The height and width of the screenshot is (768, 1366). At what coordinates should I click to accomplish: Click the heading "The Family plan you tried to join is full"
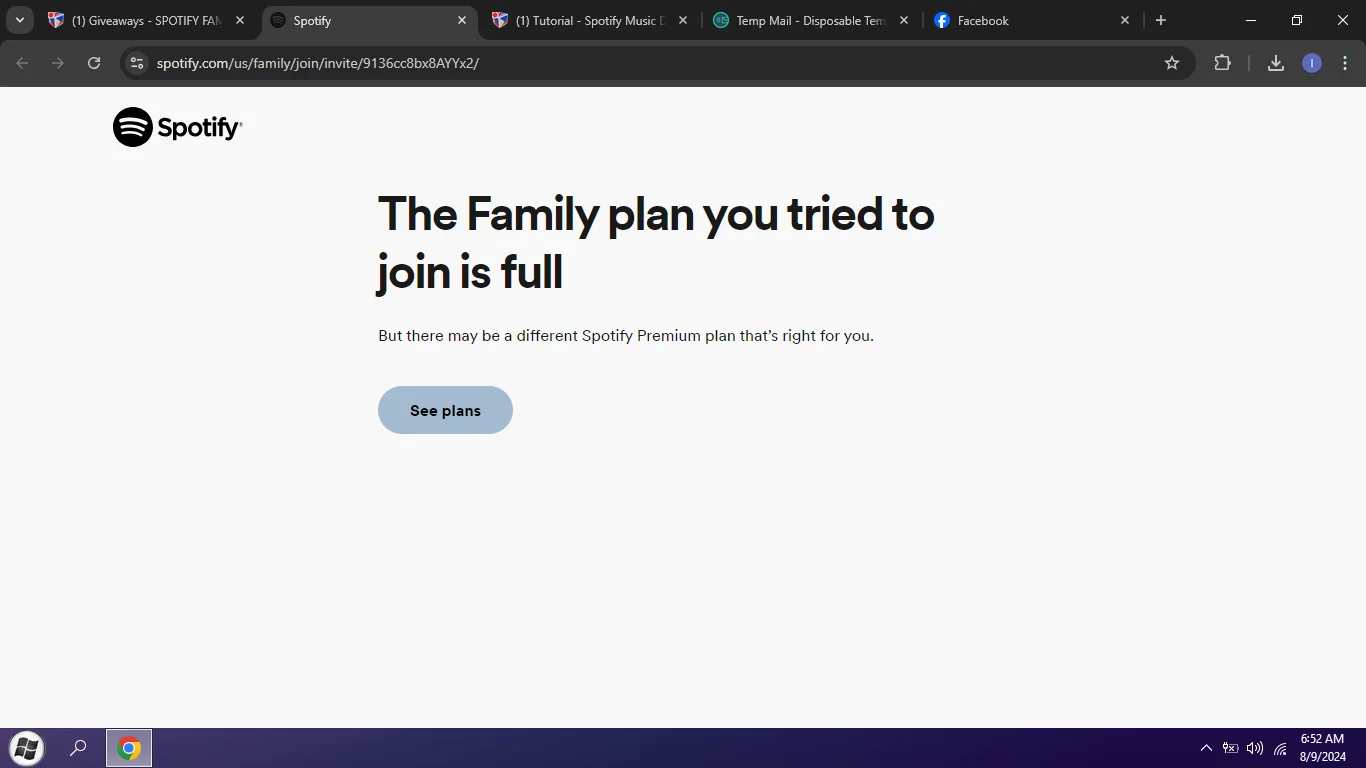pyautogui.click(x=656, y=243)
